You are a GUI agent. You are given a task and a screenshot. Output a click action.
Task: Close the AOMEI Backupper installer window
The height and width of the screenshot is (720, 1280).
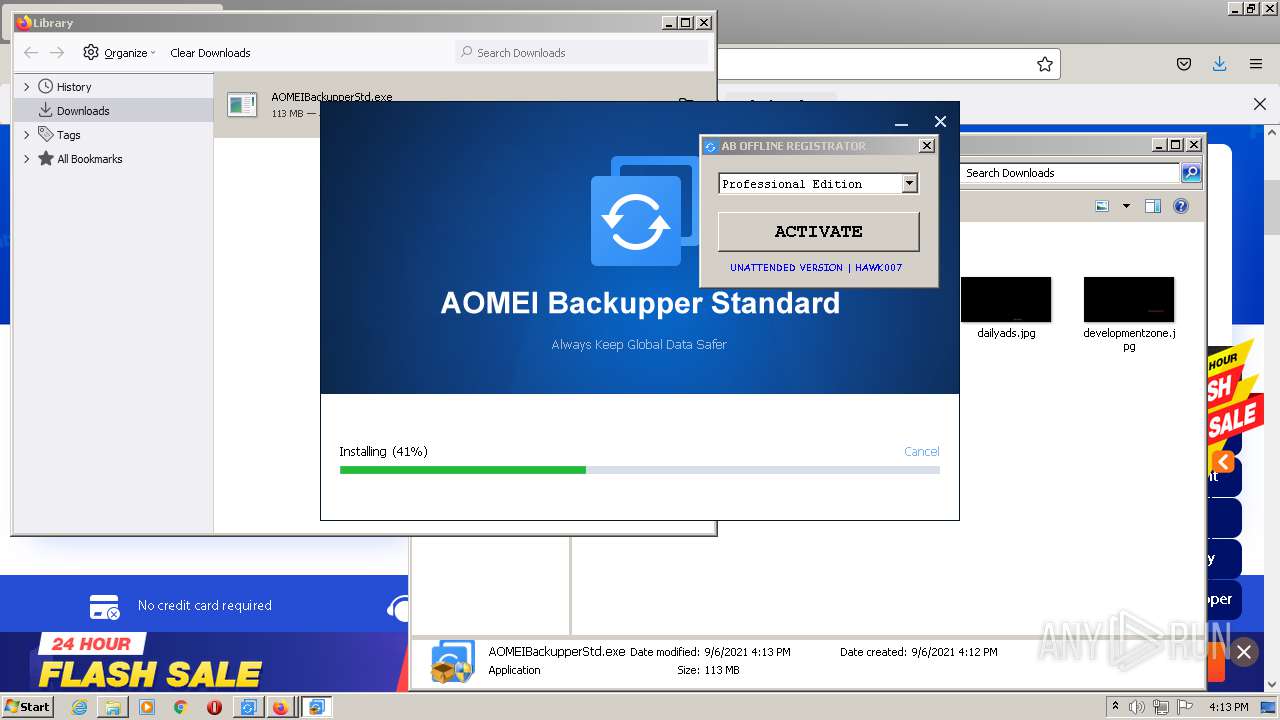(940, 122)
